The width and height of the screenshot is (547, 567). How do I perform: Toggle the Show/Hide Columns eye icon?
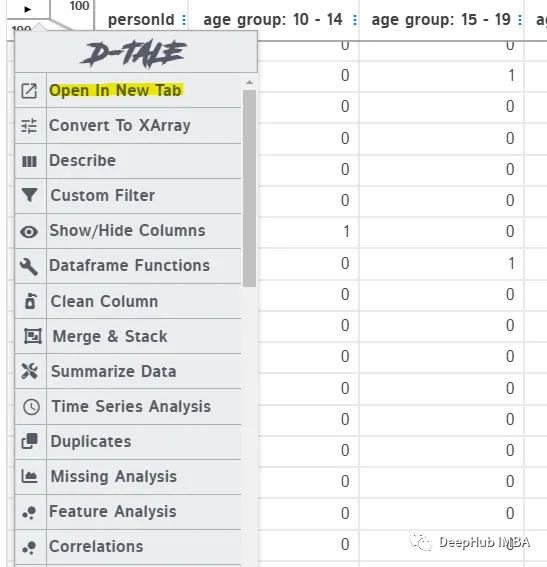(x=29, y=232)
